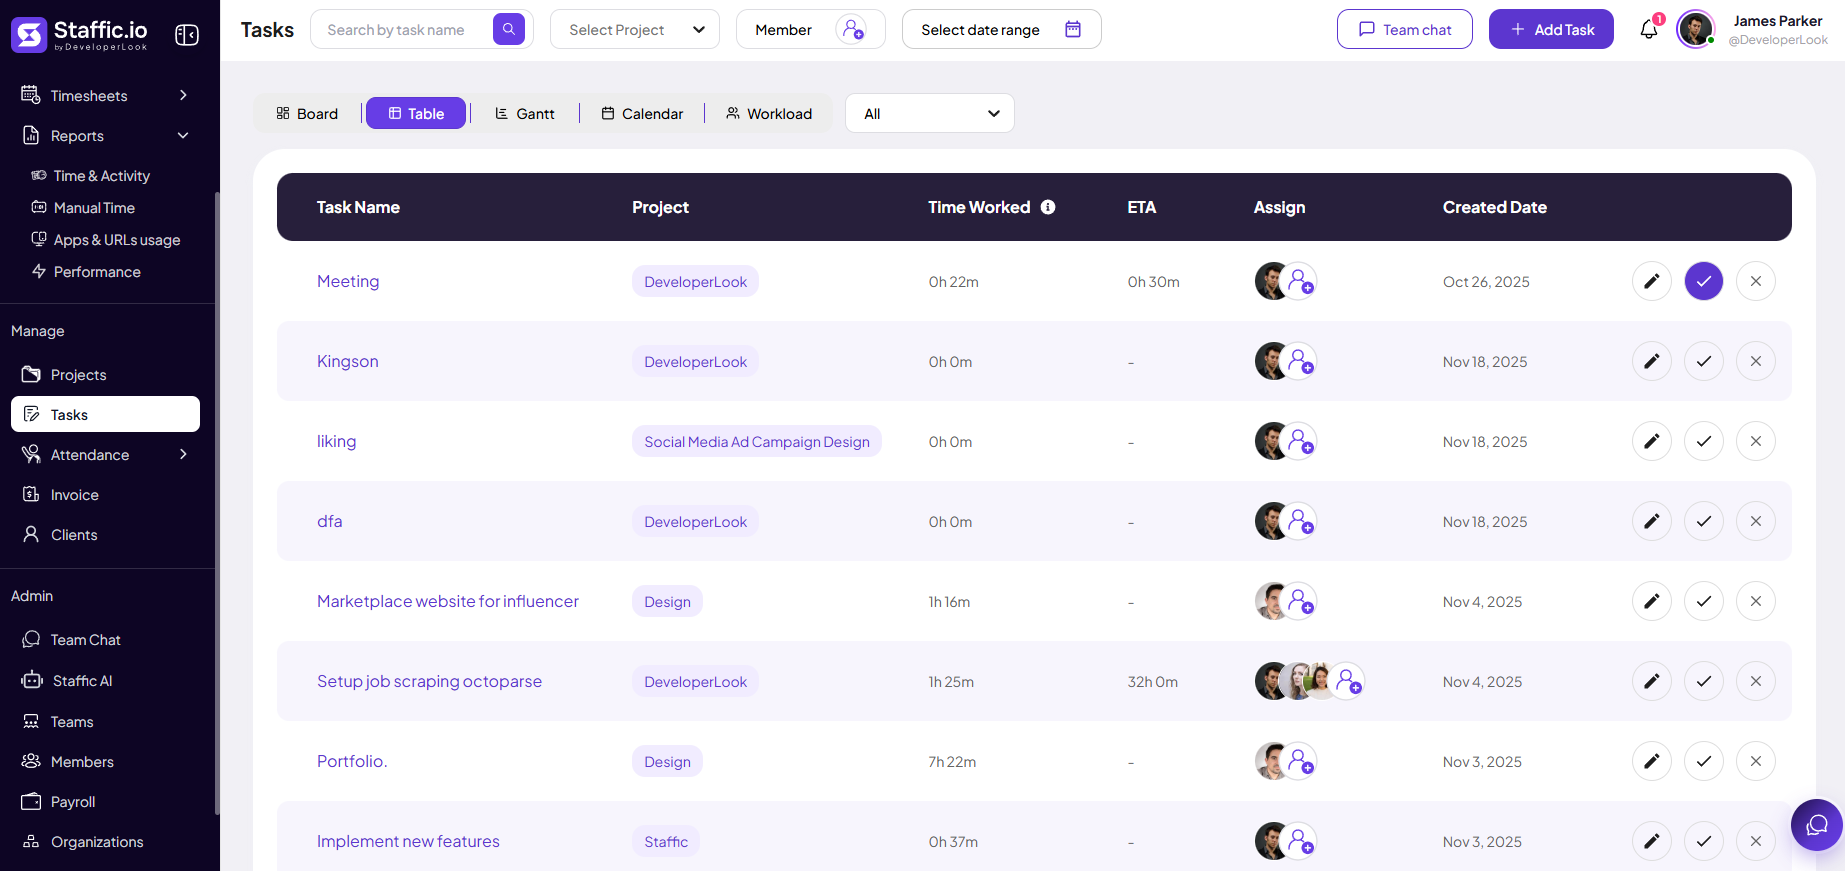Remove the liking task with the X icon

1756,441
